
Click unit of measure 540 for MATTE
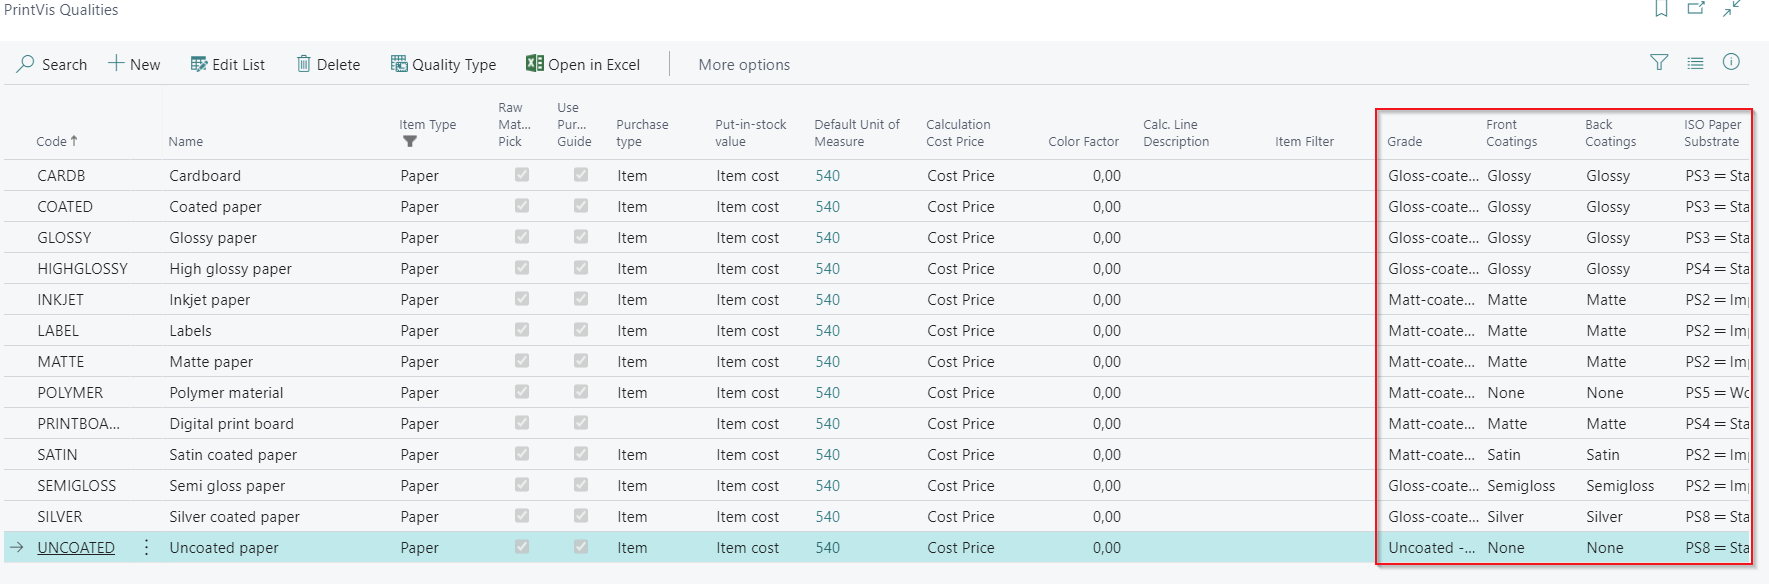point(827,361)
